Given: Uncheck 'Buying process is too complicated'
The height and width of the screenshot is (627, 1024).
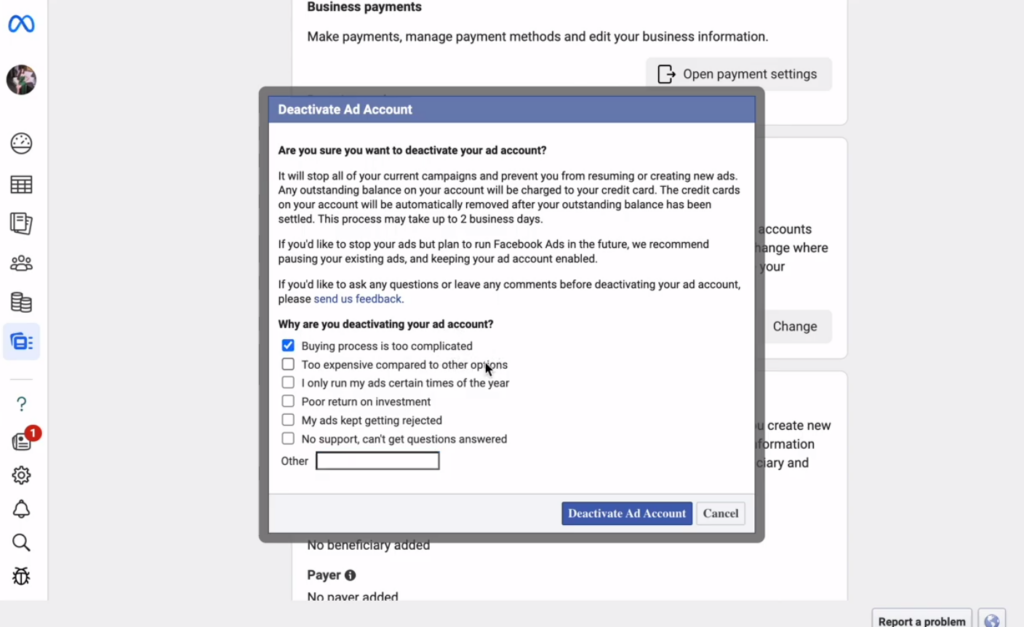Looking at the screenshot, I should (x=288, y=345).
